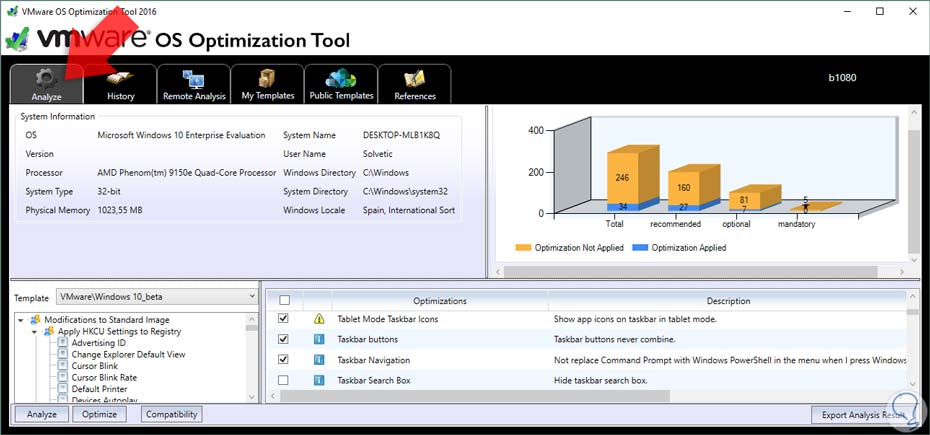
Task: Click the Cursor Blink item icon
Action: click(63, 366)
